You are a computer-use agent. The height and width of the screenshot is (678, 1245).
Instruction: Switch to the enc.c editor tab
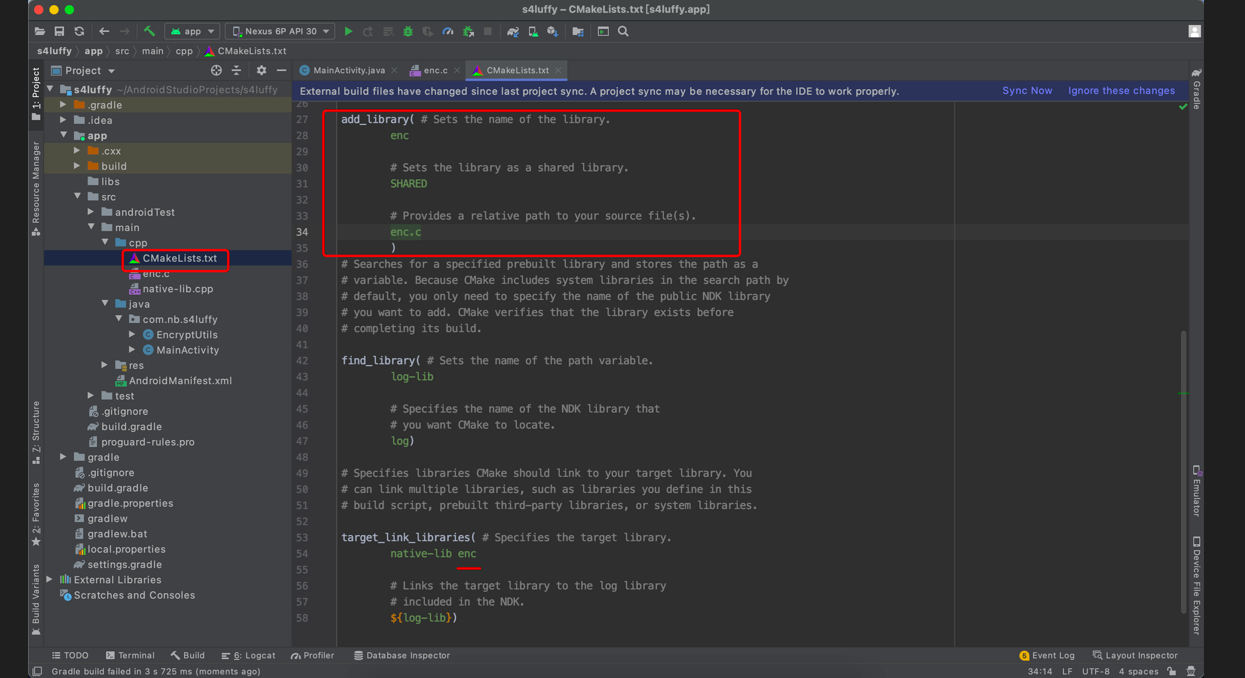tap(435, 71)
